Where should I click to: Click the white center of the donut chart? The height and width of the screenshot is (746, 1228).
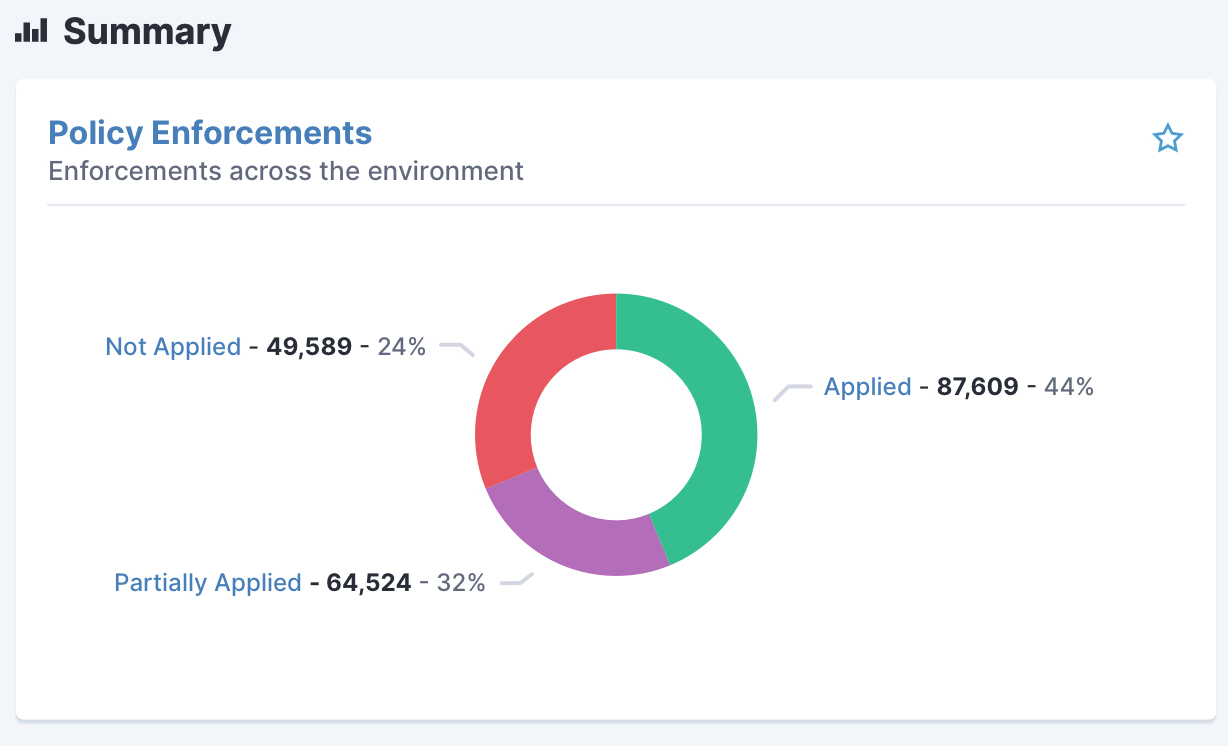click(616, 434)
